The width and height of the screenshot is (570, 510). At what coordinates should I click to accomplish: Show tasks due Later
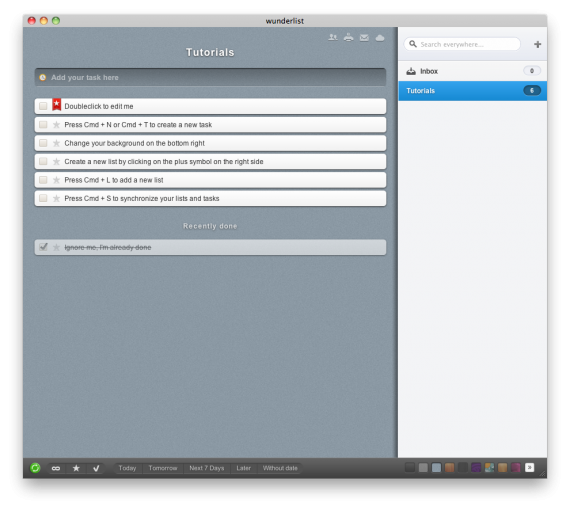click(244, 468)
